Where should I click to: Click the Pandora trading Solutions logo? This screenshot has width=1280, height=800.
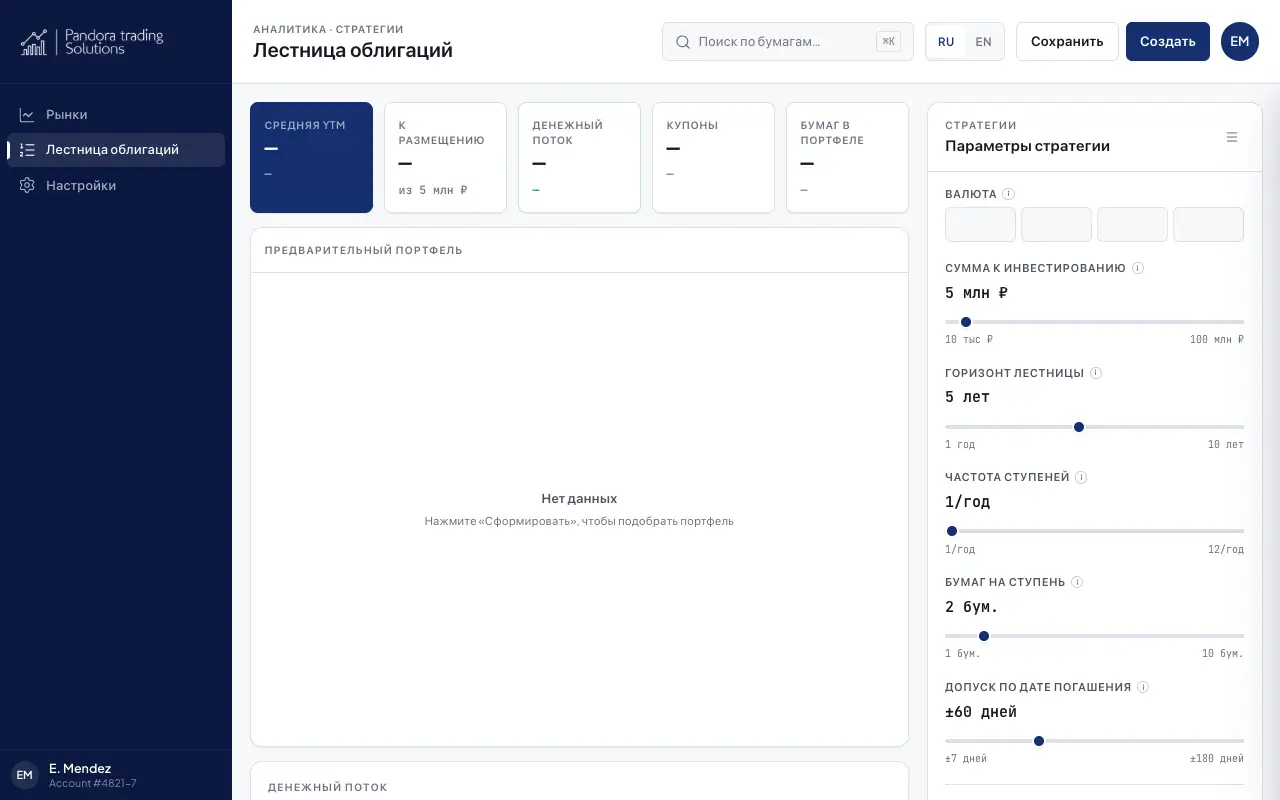pyautogui.click(x=92, y=42)
